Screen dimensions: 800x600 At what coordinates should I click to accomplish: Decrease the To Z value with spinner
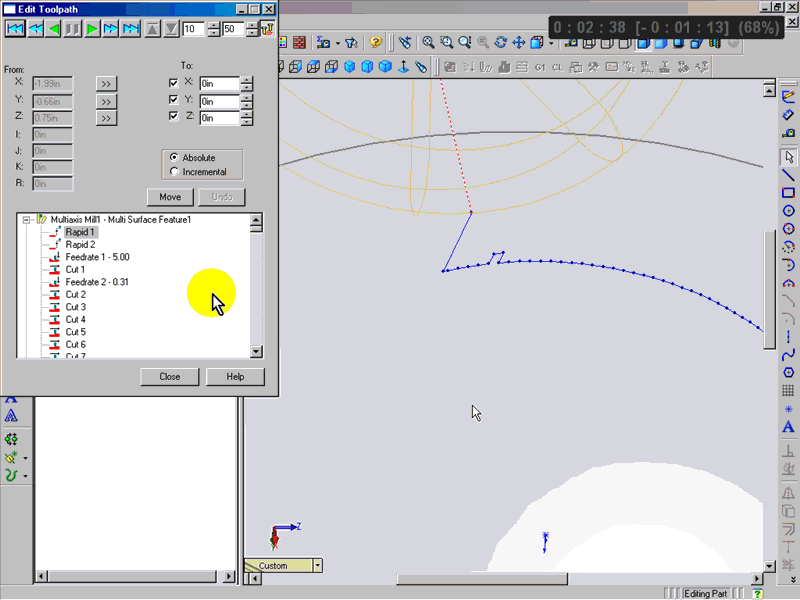pos(246,121)
